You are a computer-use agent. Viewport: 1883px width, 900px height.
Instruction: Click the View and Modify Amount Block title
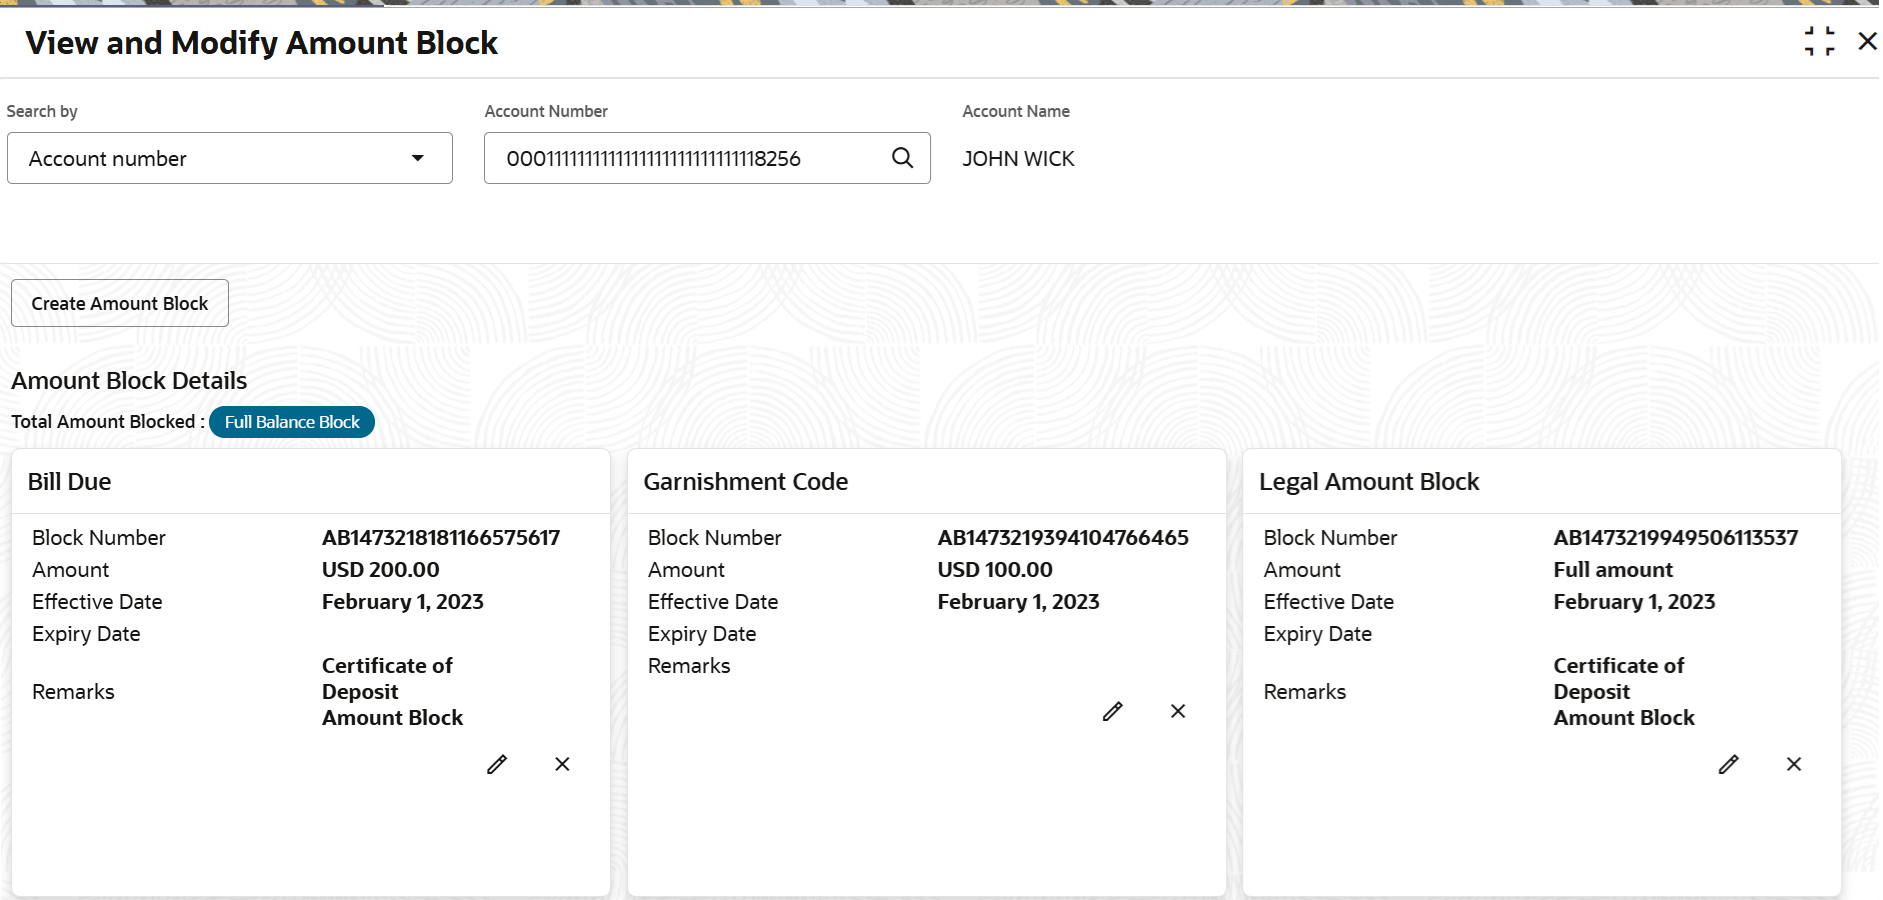[x=261, y=43]
